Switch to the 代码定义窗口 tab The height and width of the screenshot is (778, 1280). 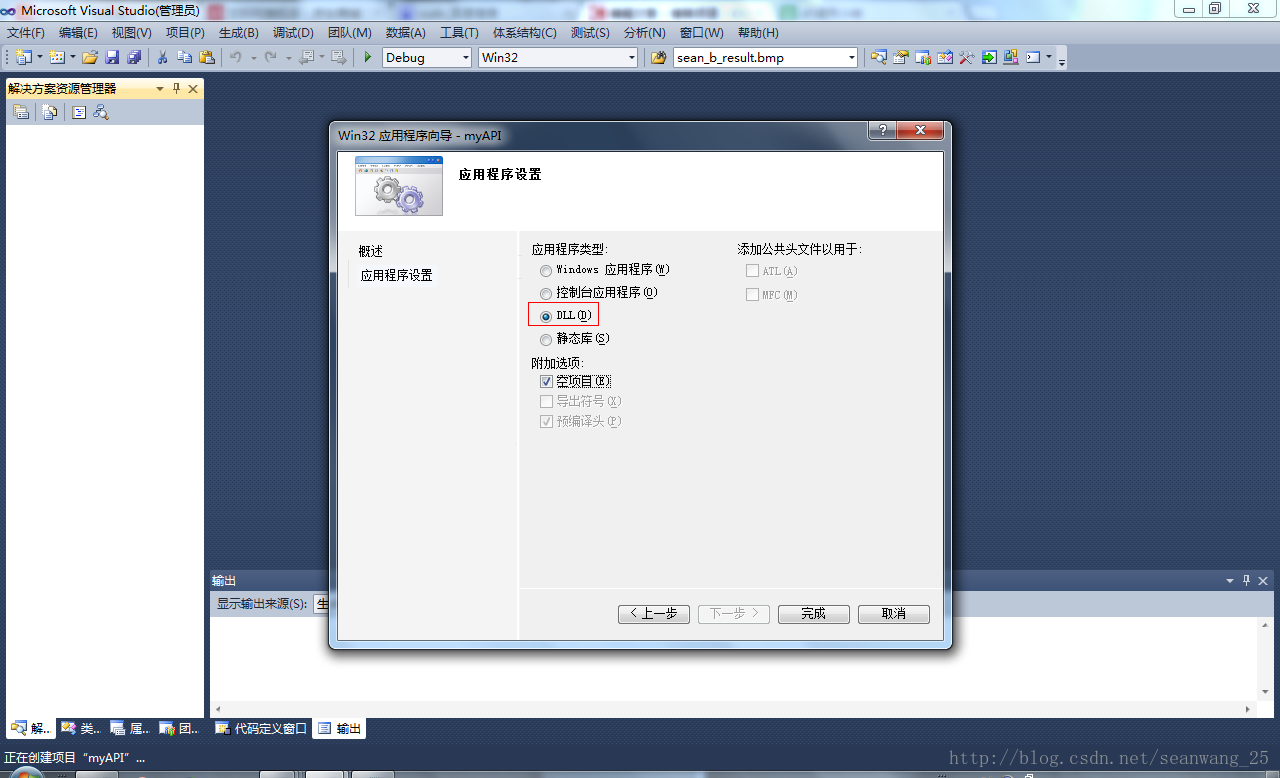(x=261, y=729)
